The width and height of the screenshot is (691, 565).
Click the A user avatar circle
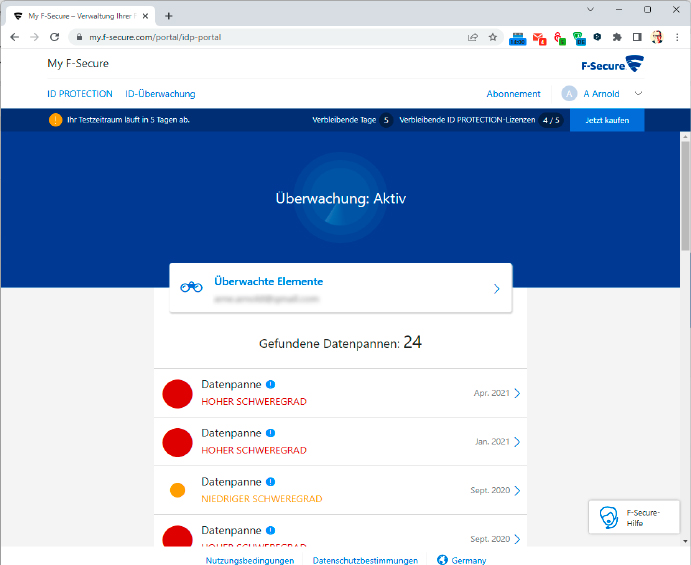pos(569,93)
